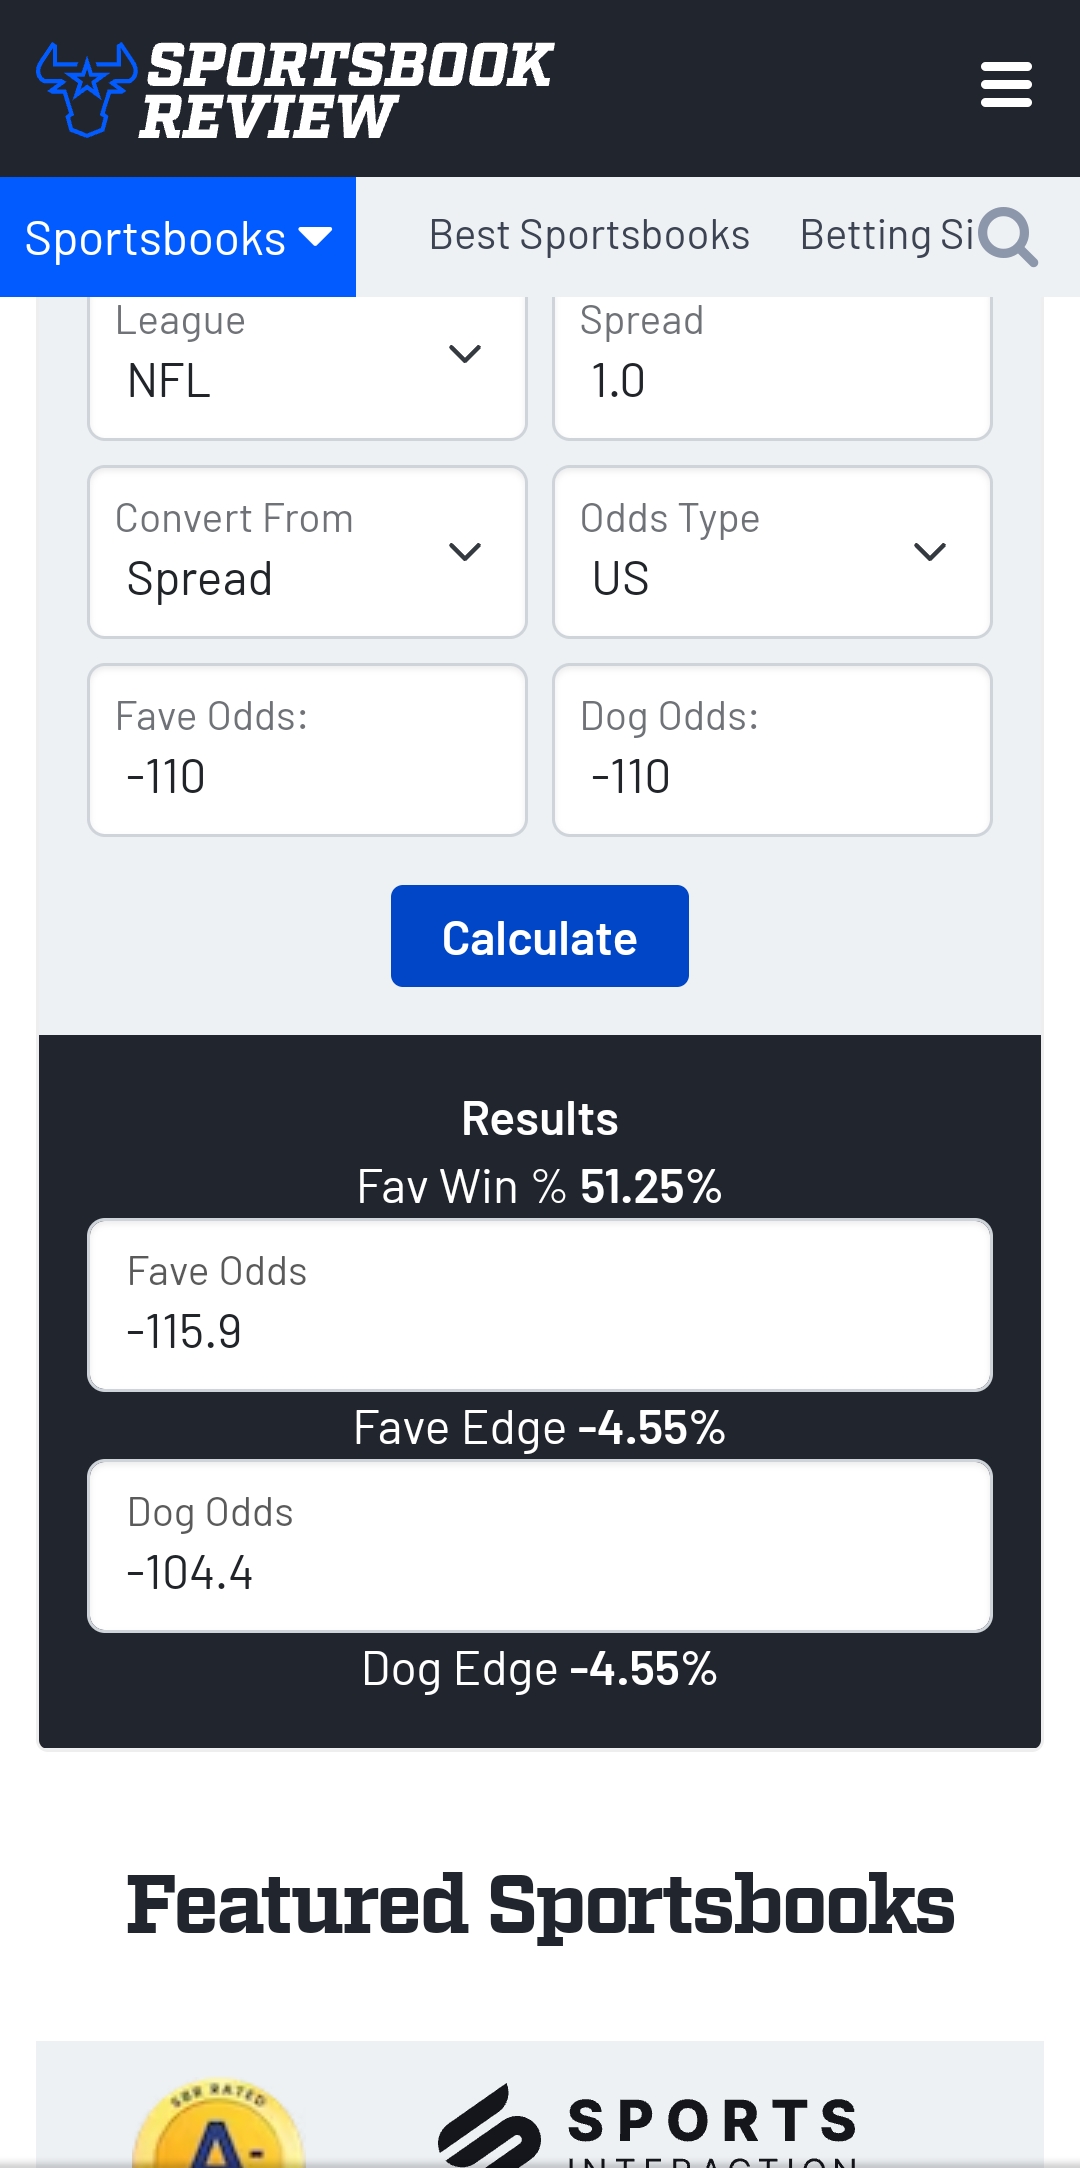Tap the search magnifier icon
The height and width of the screenshot is (2168, 1080).
pyautogui.click(x=1008, y=238)
